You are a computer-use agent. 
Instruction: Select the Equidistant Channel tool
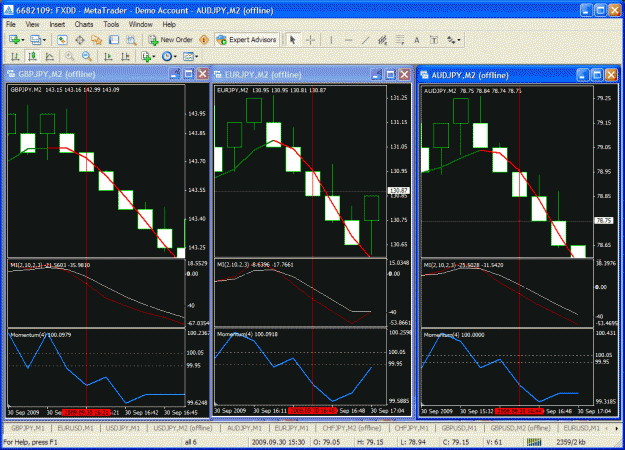tap(382, 40)
